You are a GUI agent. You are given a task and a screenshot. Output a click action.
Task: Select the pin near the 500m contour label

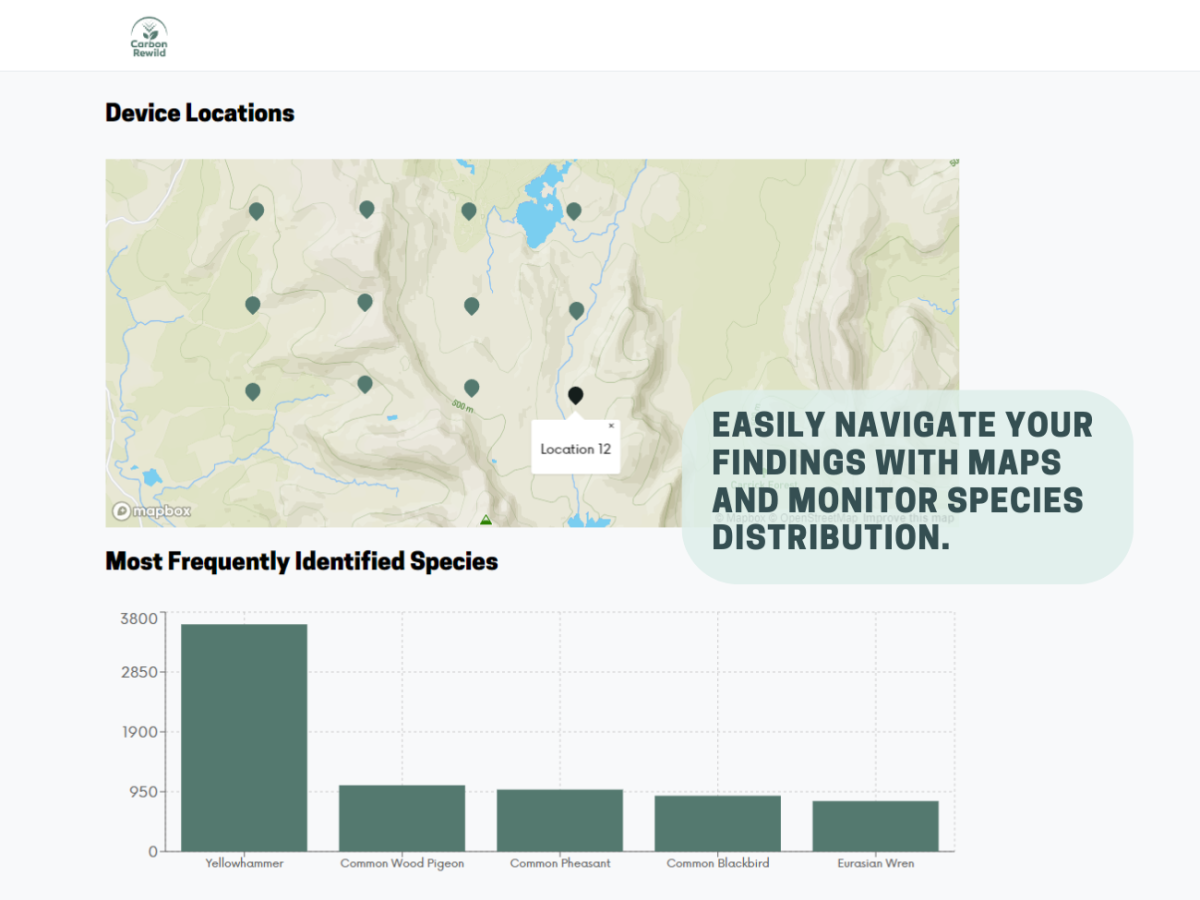click(x=471, y=387)
